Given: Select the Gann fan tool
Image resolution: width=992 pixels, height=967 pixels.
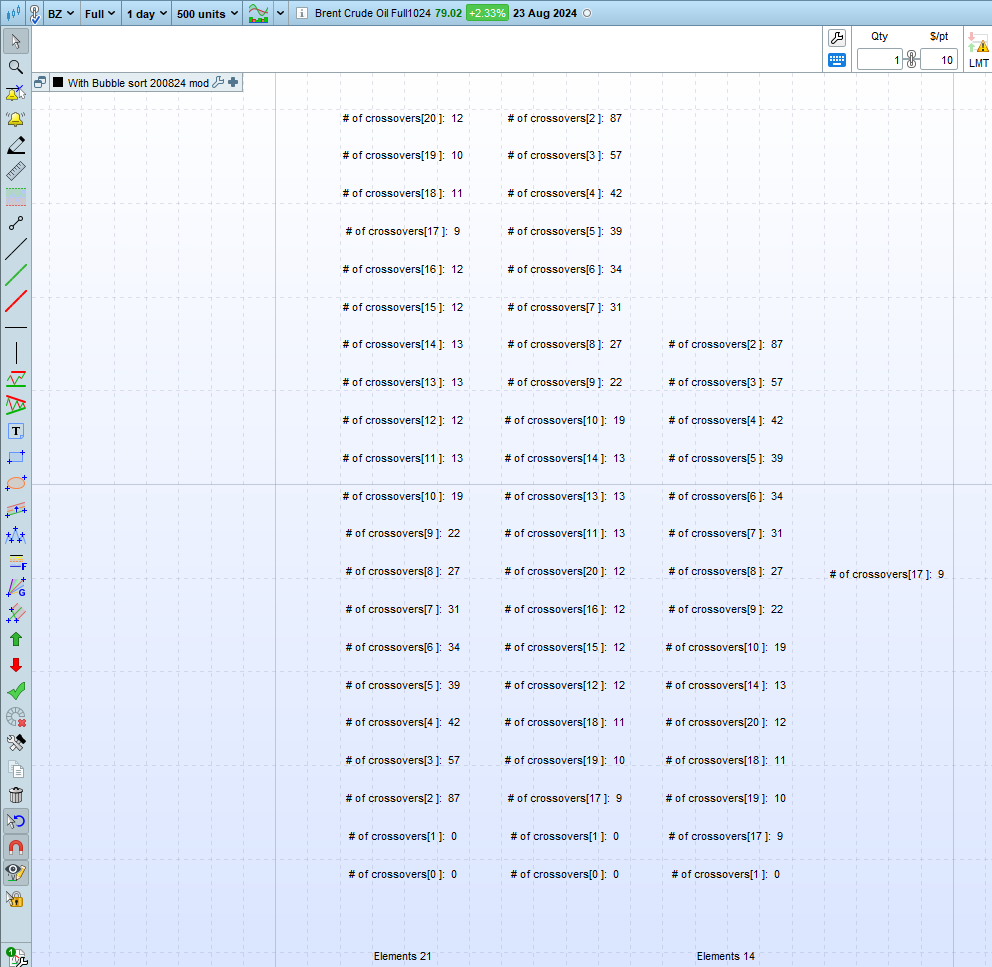Looking at the screenshot, I should (x=16, y=587).
